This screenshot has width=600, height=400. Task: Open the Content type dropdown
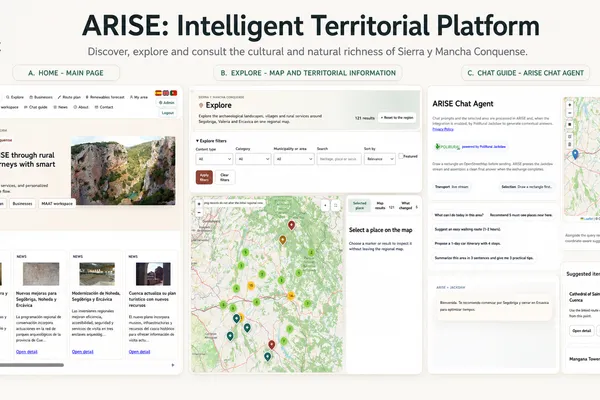[x=214, y=159]
